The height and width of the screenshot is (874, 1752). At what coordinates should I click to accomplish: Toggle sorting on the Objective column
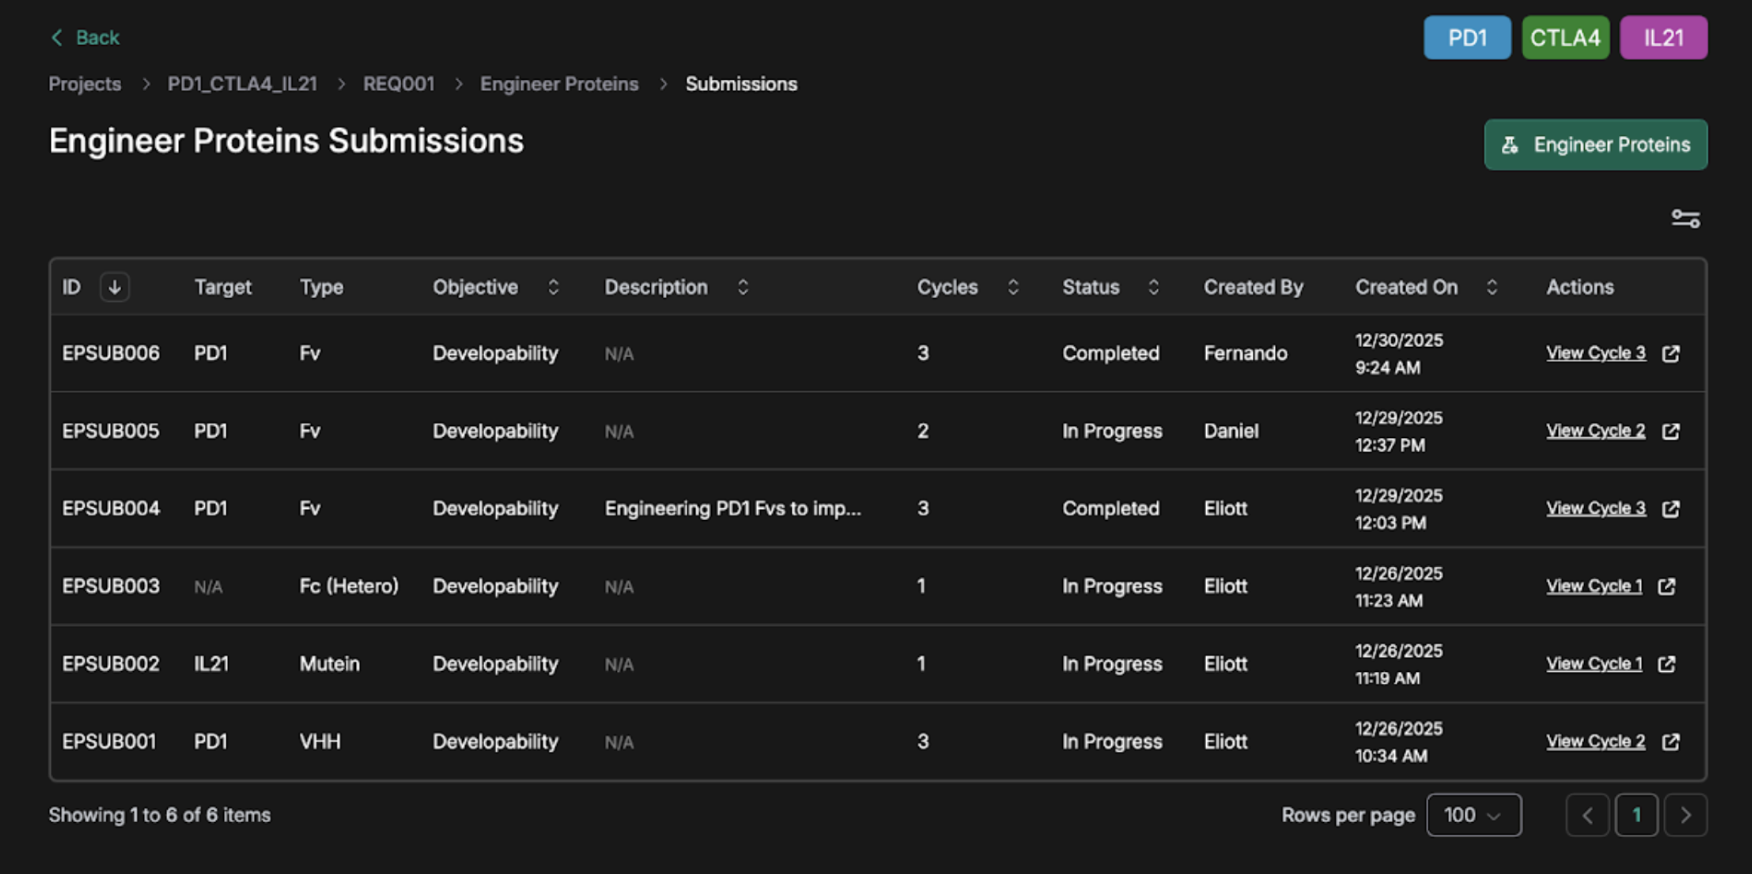pos(553,288)
